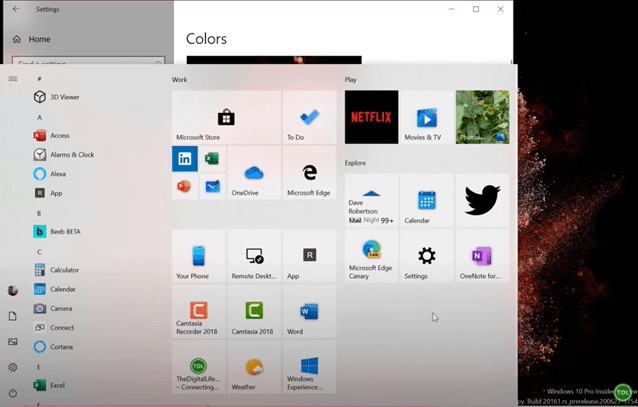Open the Weather tile
Screen dimensions: 638x407
(x=254, y=367)
